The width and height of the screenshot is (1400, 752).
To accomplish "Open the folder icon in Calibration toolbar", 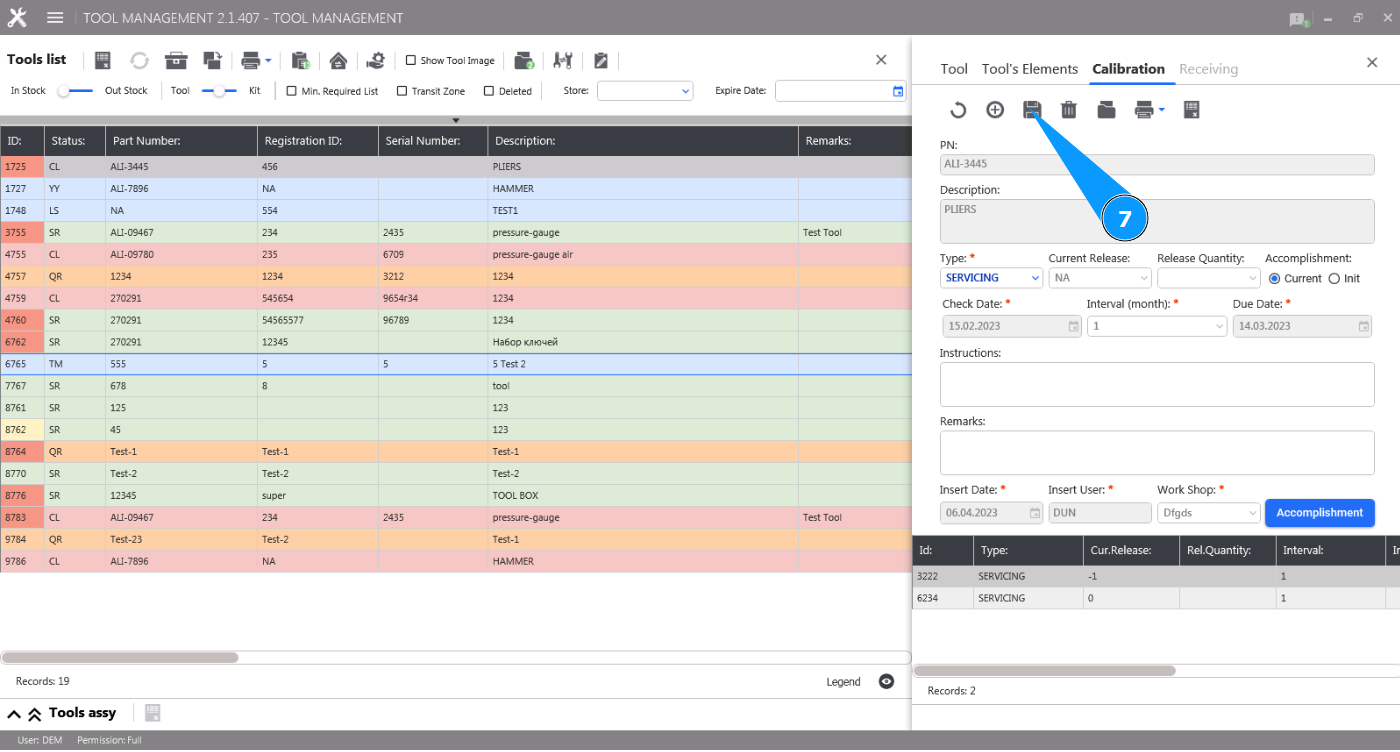I will tap(1106, 110).
